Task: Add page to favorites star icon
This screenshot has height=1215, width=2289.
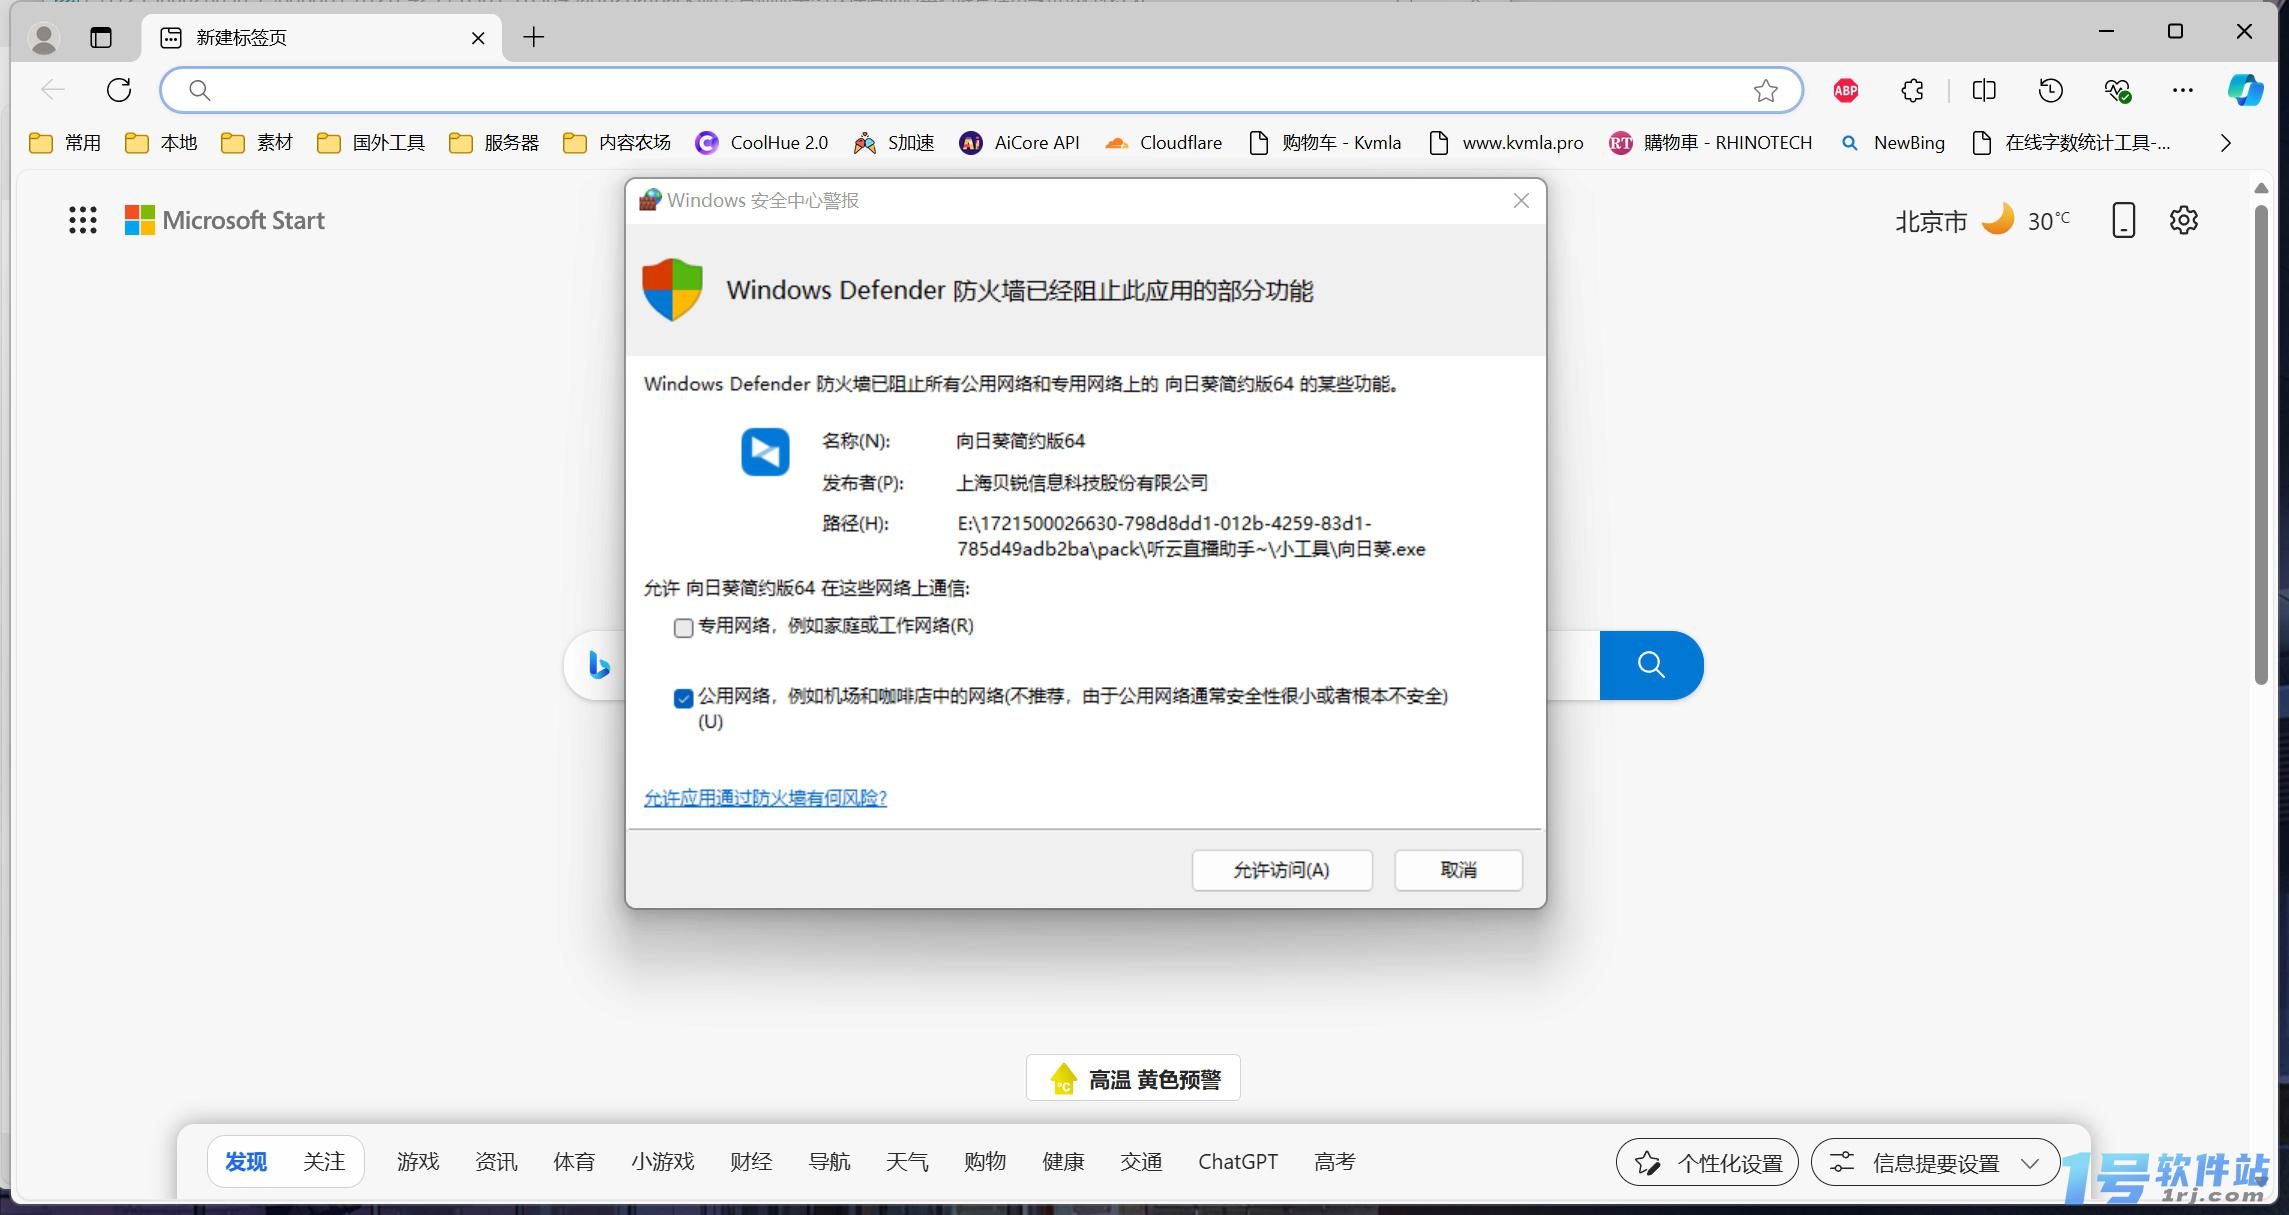Action: point(1766,91)
